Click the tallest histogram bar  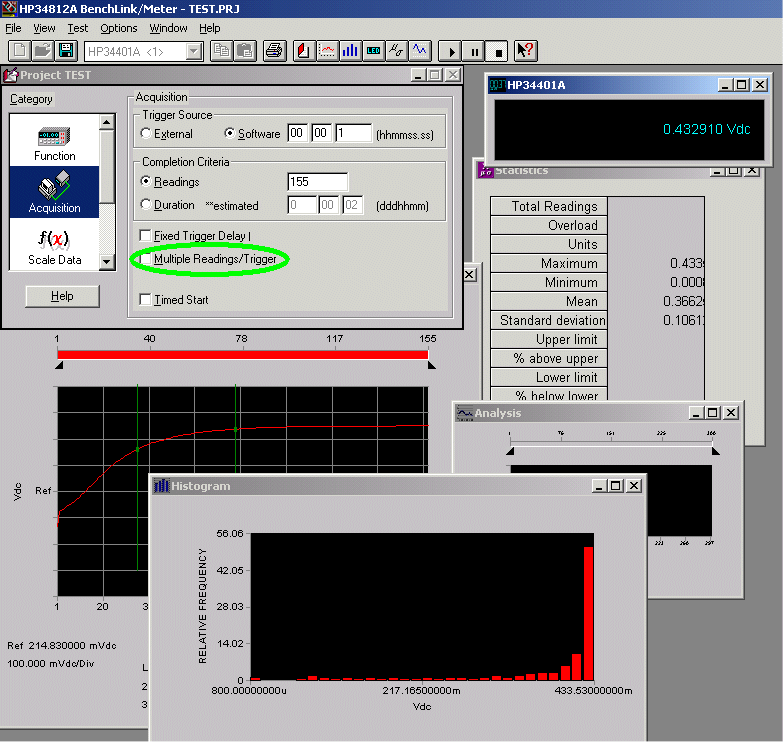pyautogui.click(x=588, y=614)
